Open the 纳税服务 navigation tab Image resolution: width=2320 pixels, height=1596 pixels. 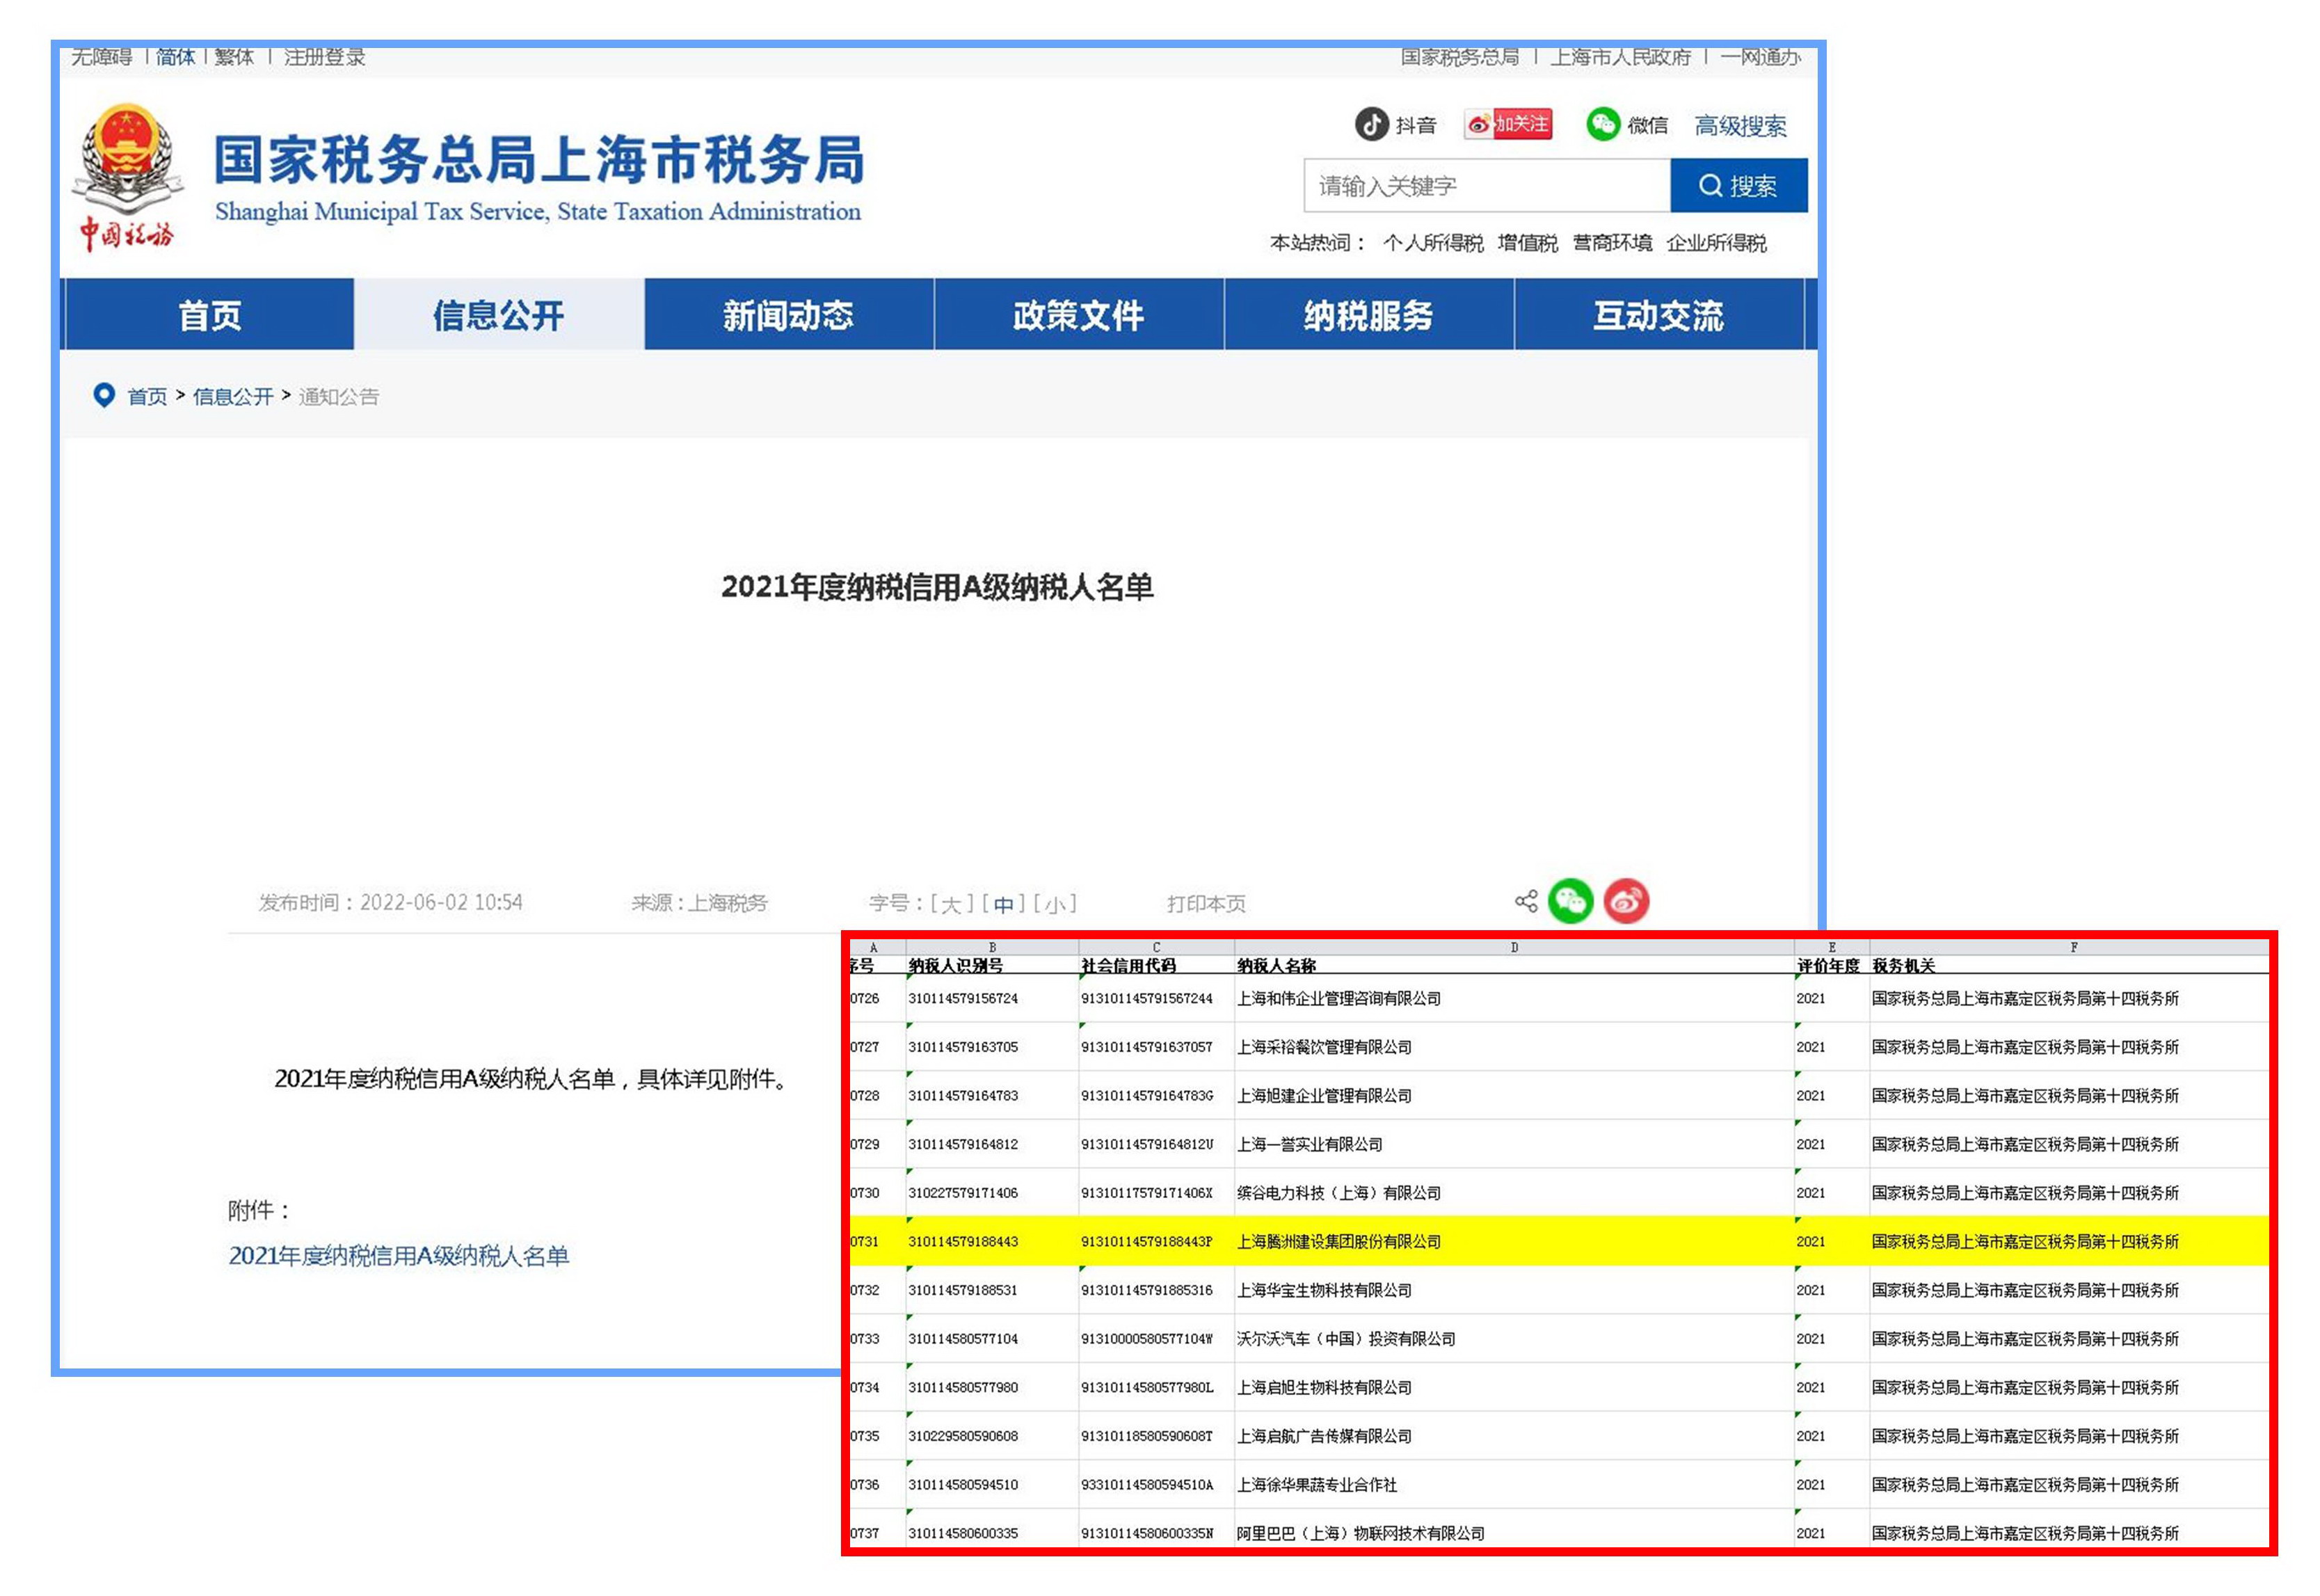1368,315
